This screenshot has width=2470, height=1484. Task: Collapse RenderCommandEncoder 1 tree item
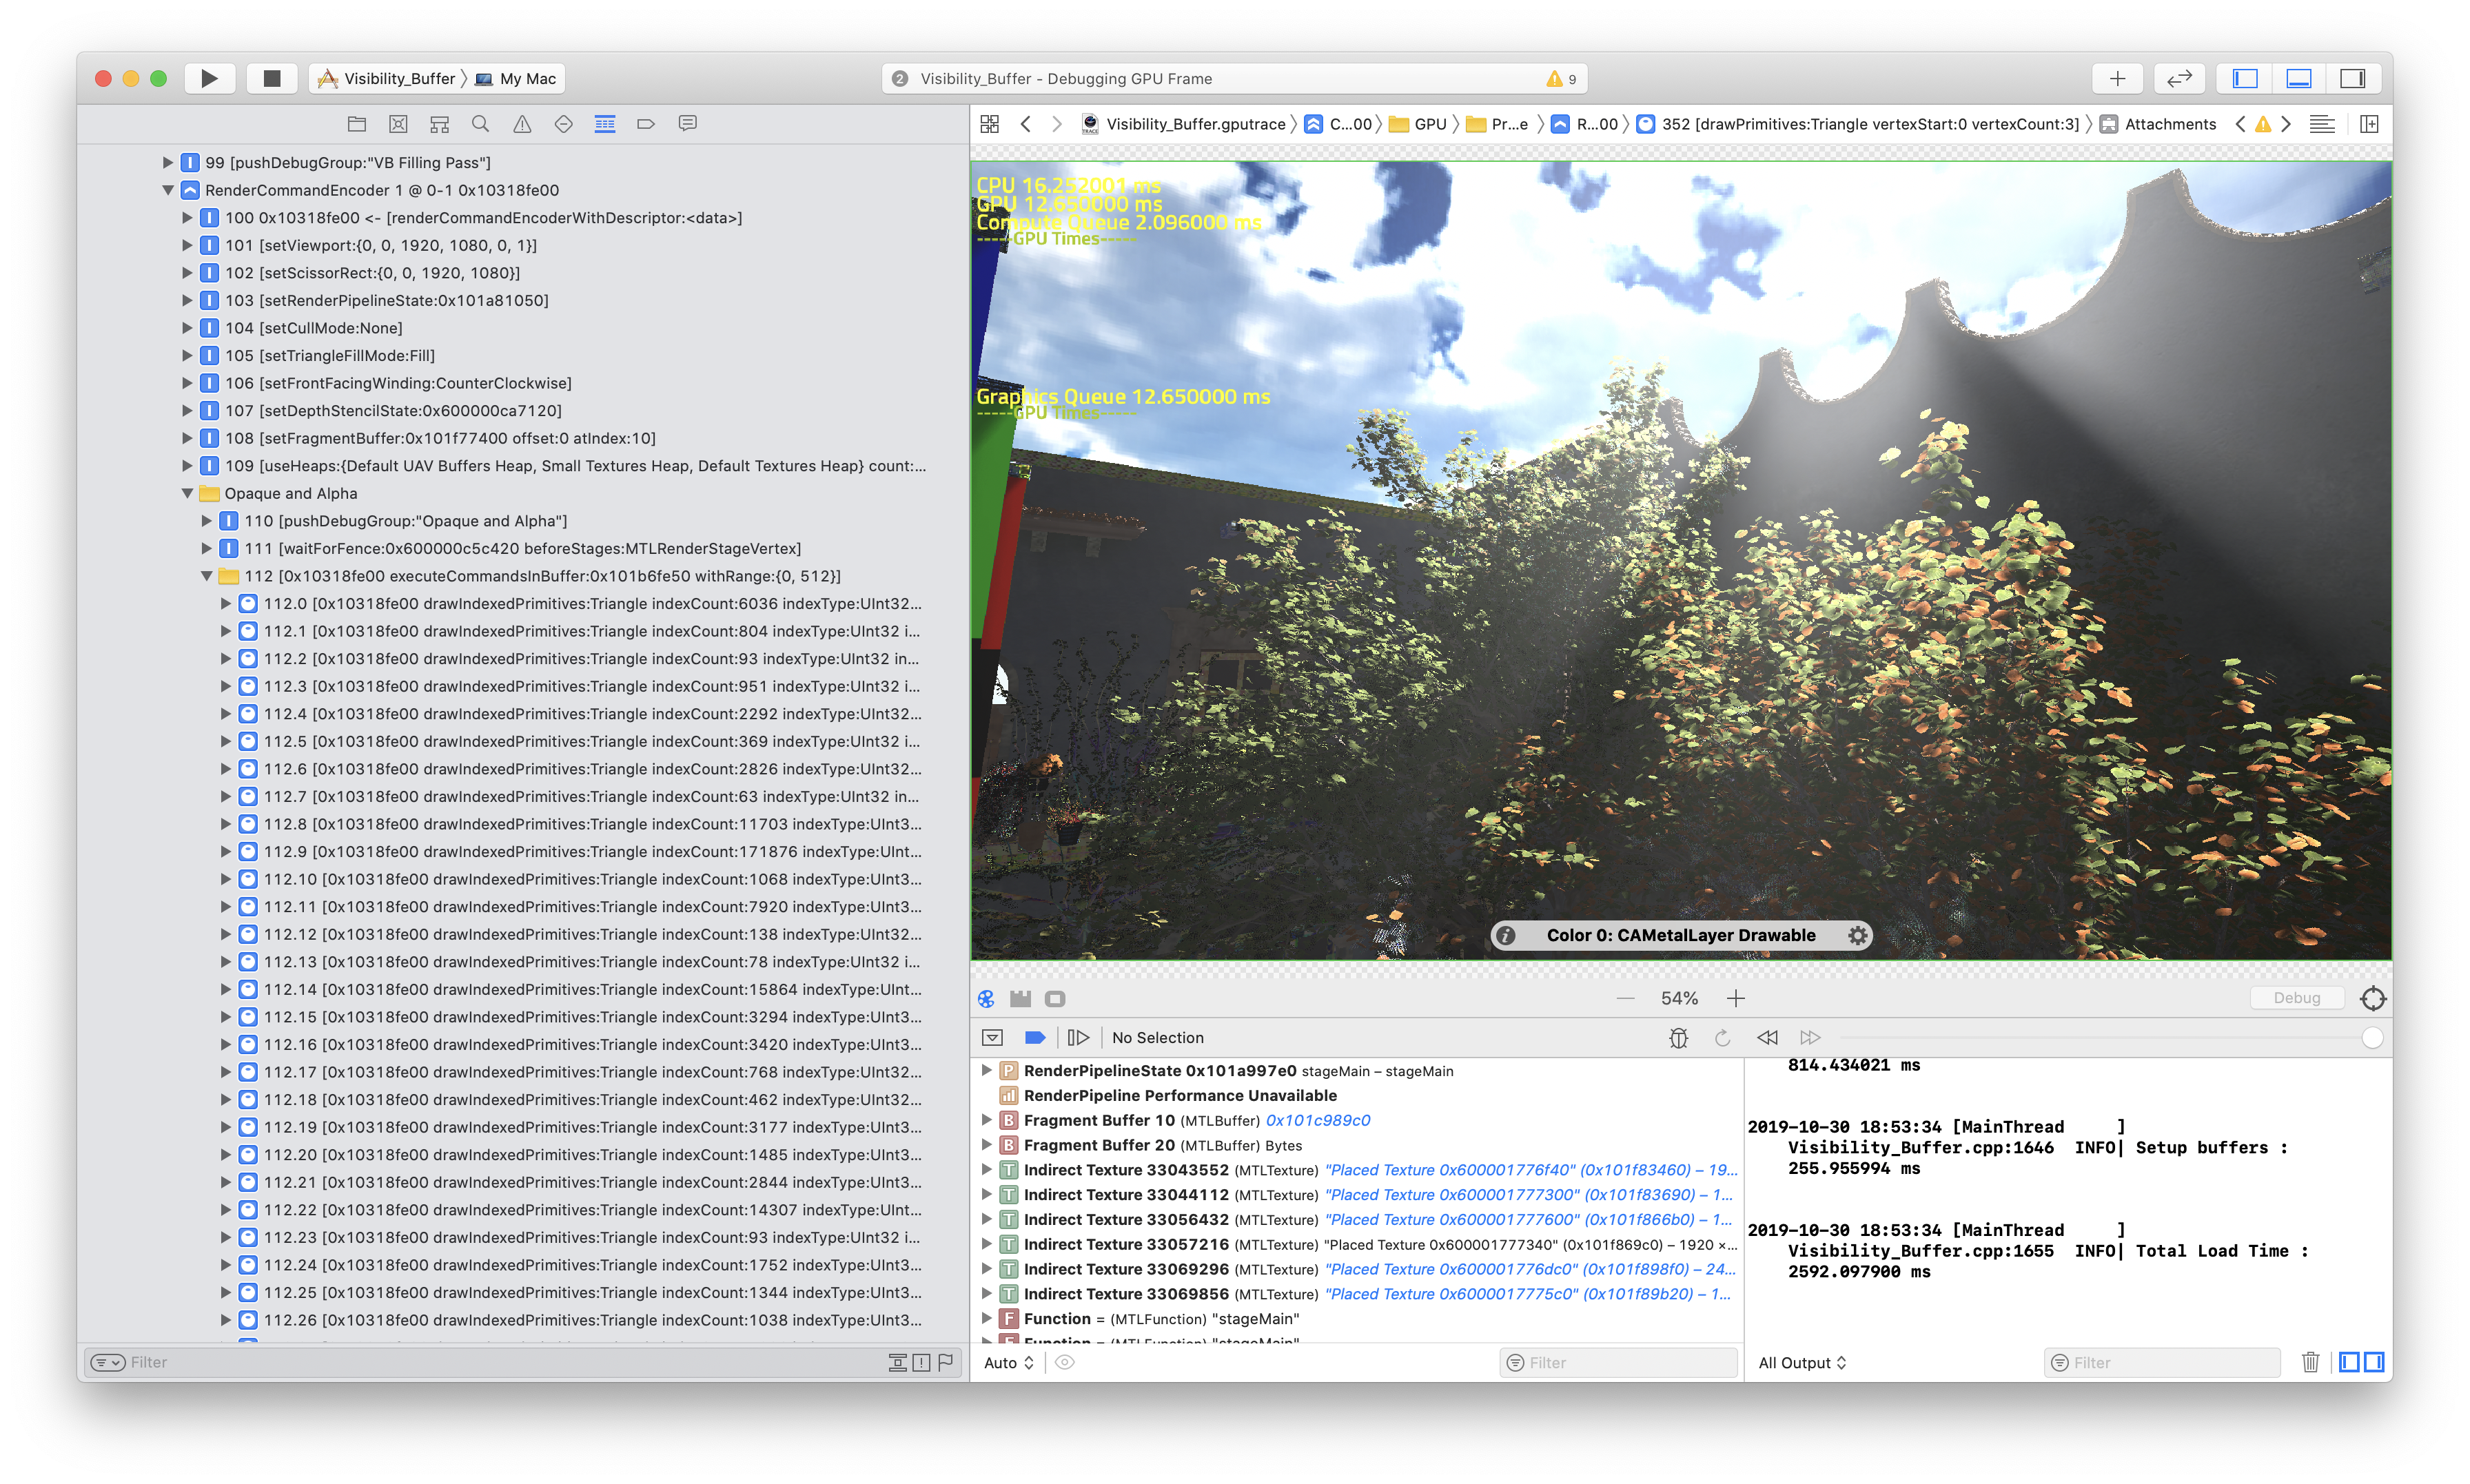click(168, 190)
